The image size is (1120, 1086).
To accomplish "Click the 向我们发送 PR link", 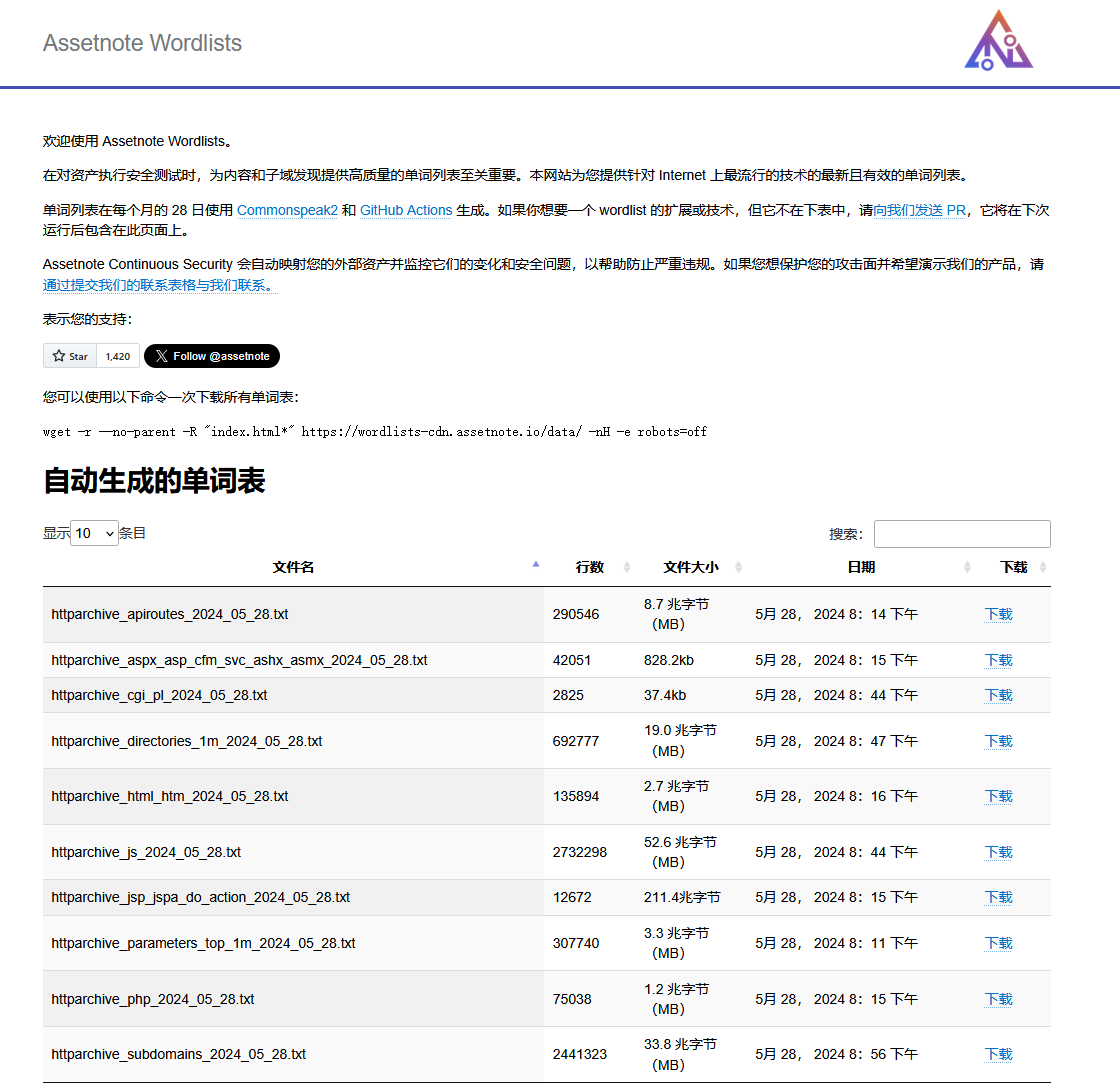I will coord(919,210).
